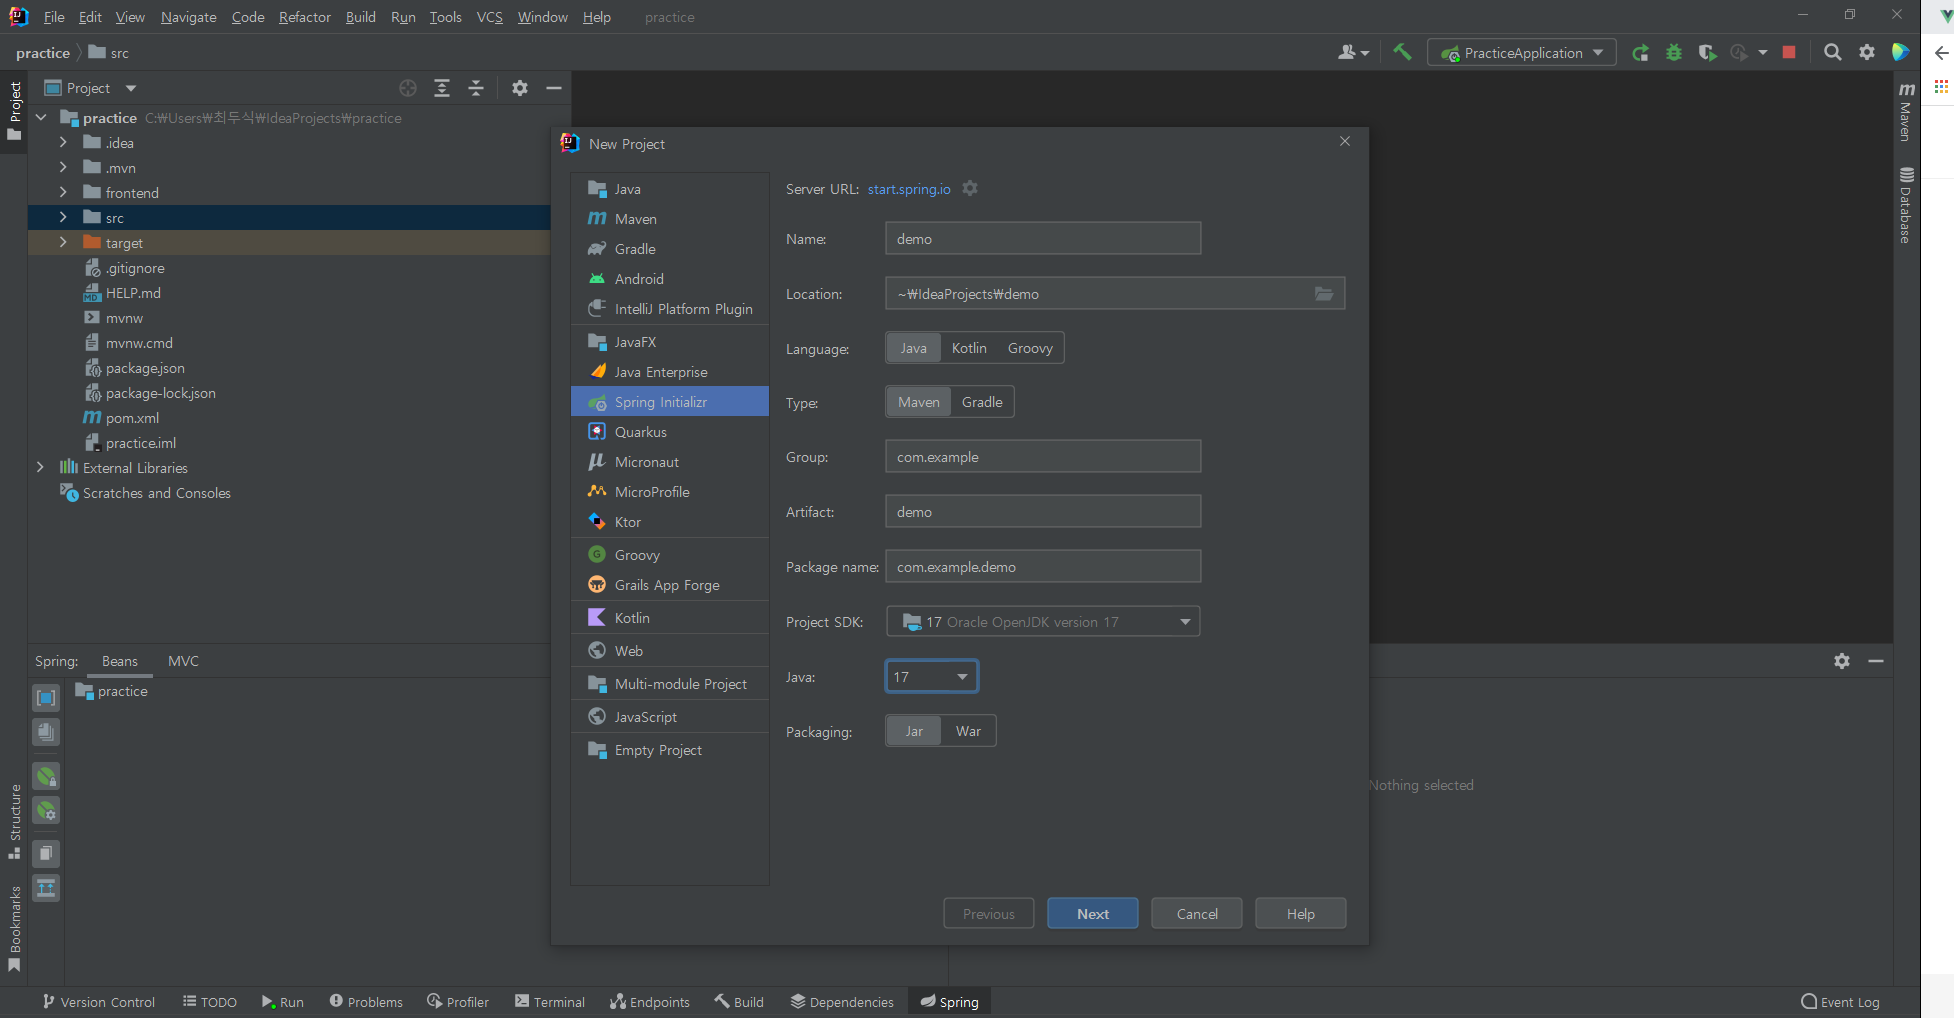The image size is (1954, 1018).
Task: Open the Project SDK dropdown
Action: click(1043, 622)
